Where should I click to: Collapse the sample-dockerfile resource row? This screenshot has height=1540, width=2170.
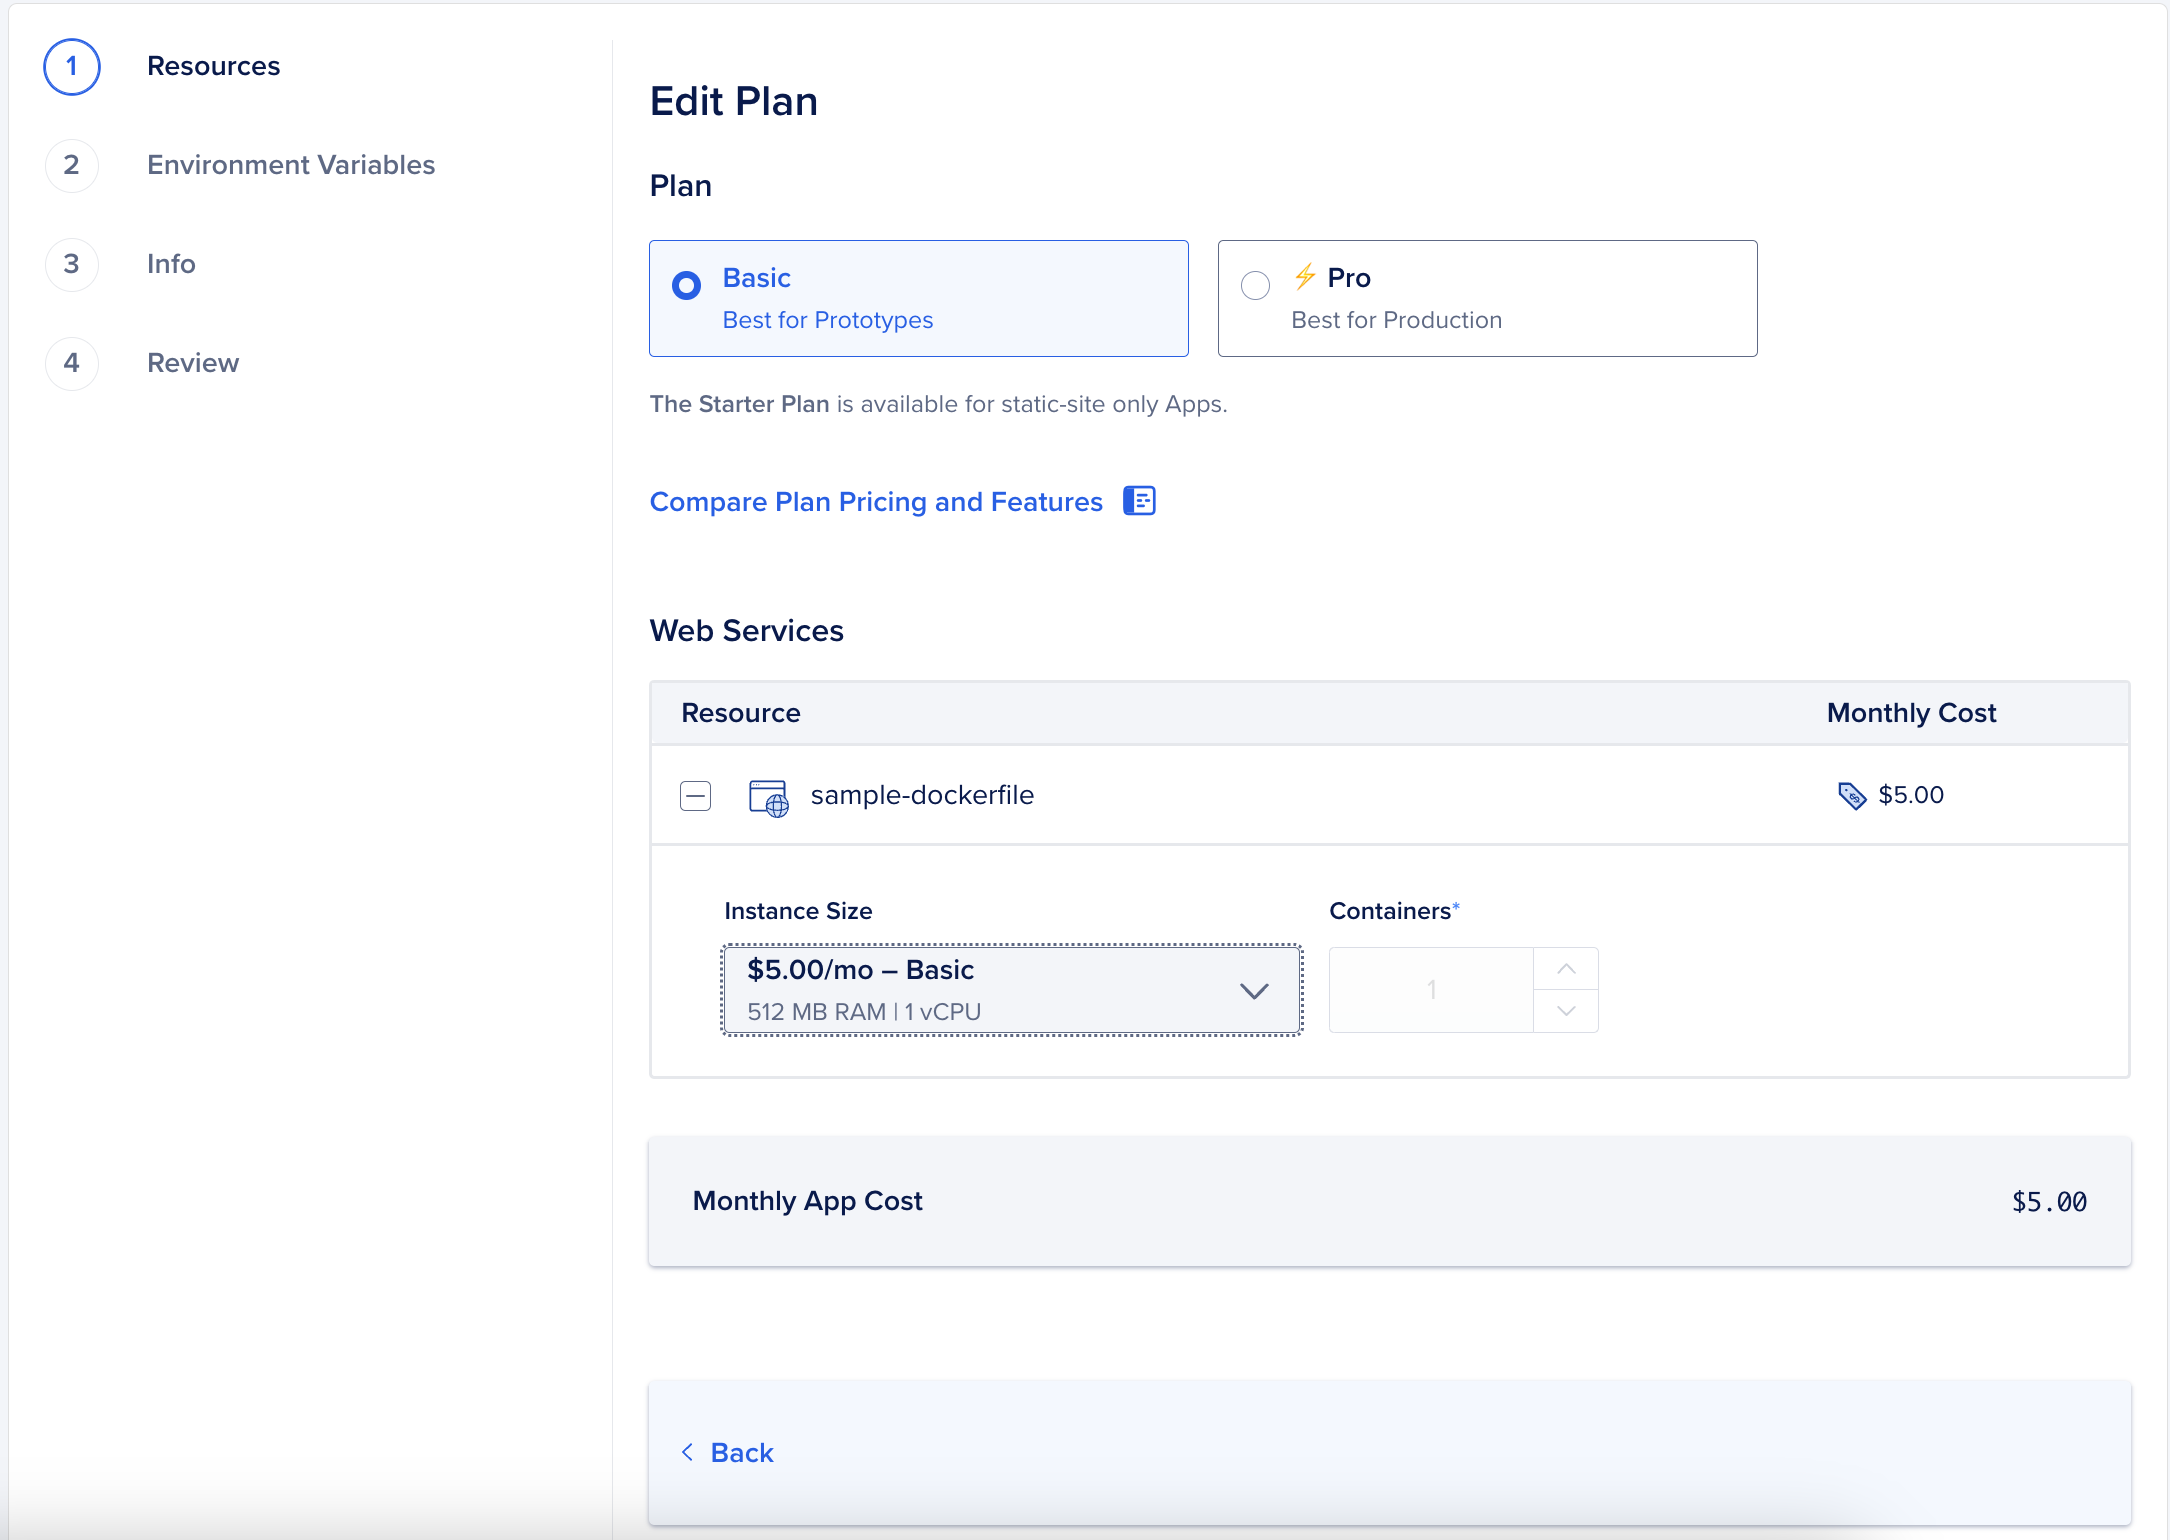click(x=695, y=796)
